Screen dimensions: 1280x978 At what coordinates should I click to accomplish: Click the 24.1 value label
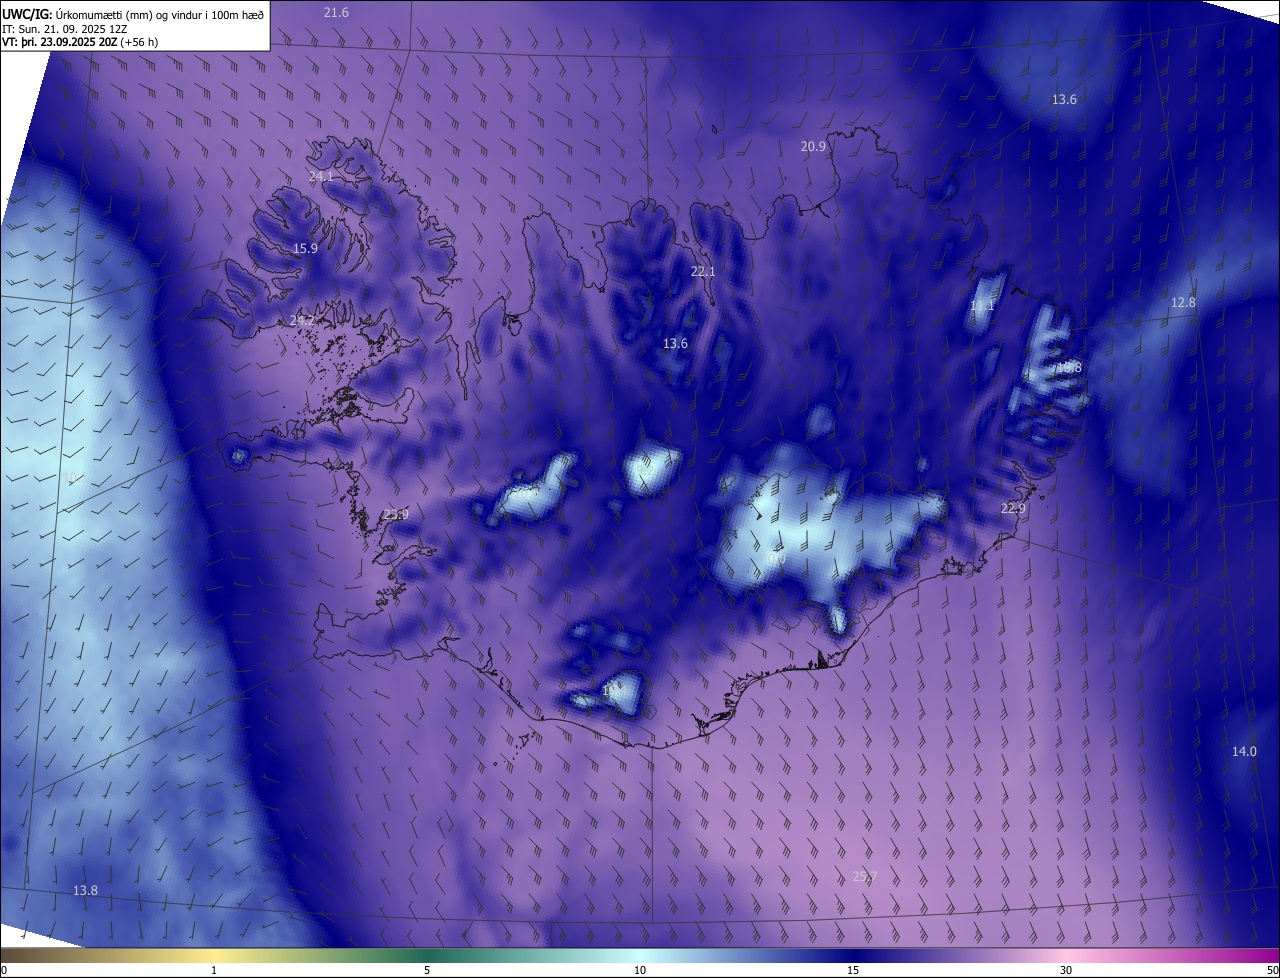coord(321,176)
